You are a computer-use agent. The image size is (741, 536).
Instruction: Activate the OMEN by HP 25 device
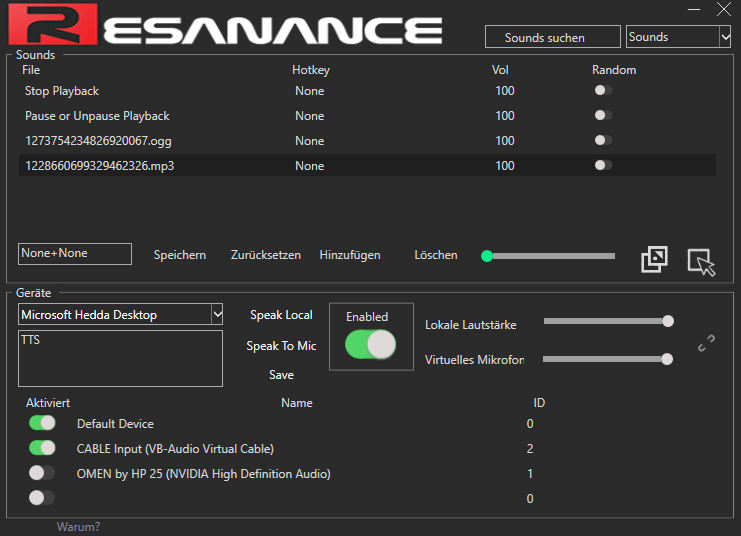coord(42,473)
